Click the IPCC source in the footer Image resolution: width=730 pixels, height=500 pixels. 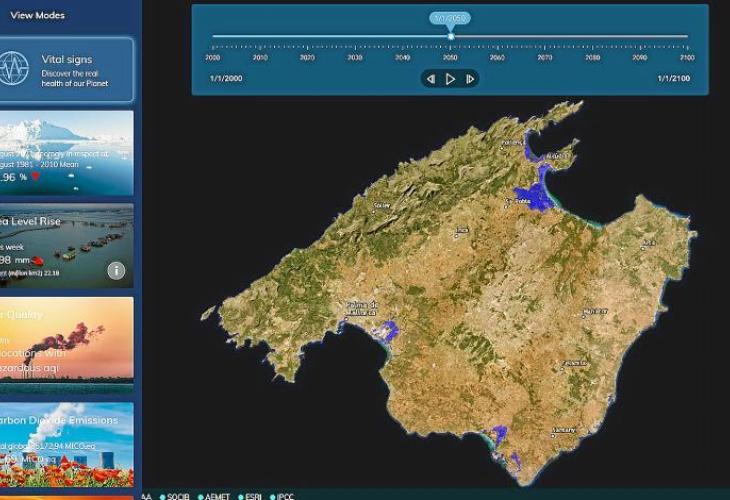click(283, 496)
